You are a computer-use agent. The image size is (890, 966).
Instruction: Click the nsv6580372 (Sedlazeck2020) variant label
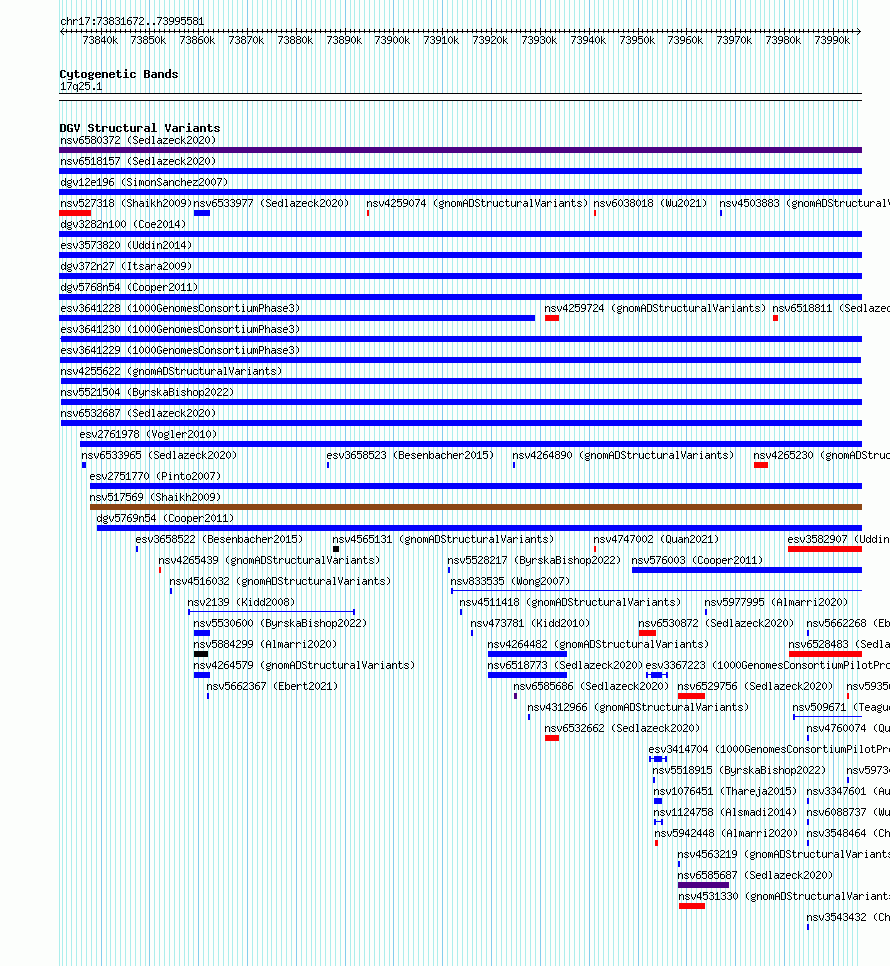tap(138, 140)
